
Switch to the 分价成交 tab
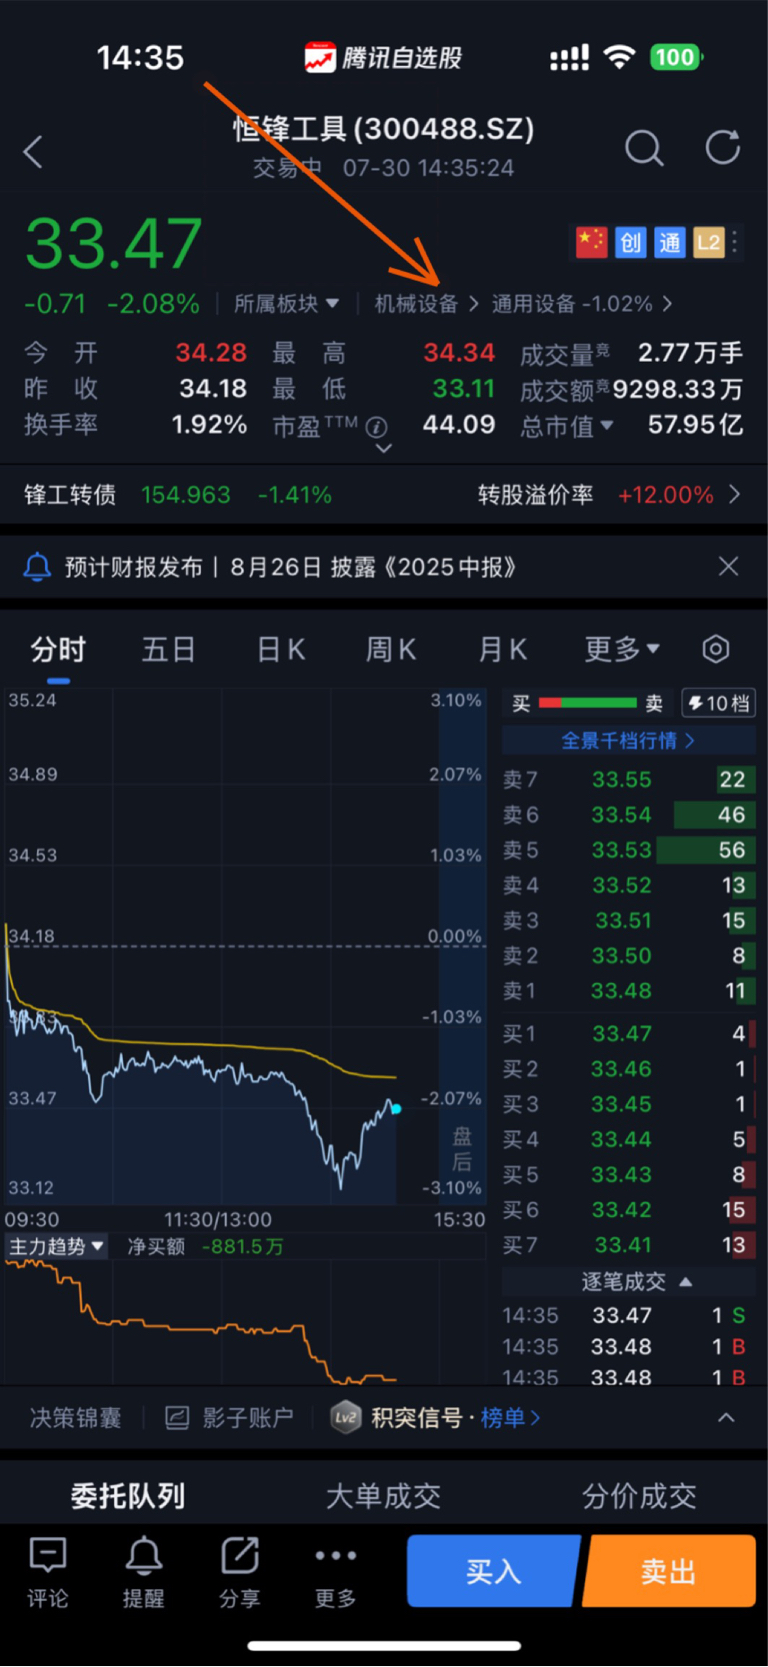(640, 1496)
